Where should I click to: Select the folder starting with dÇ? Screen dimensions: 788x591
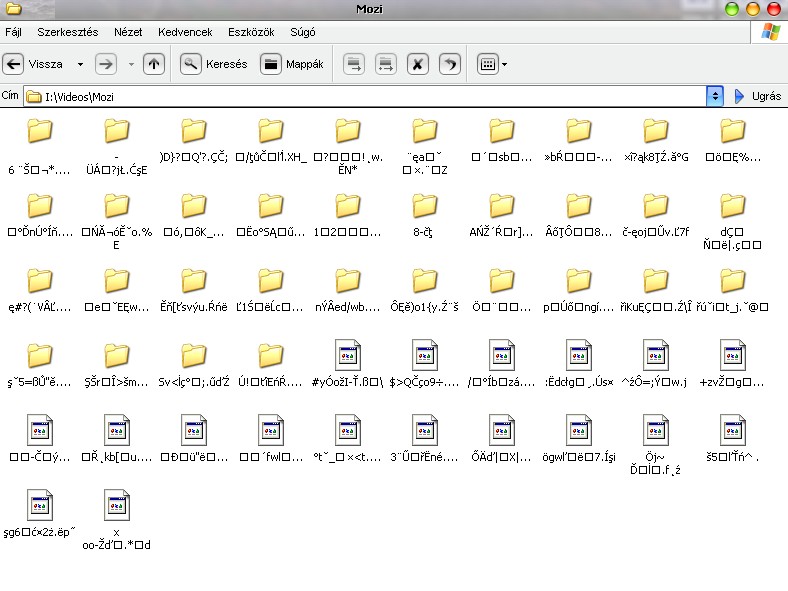[732, 222]
